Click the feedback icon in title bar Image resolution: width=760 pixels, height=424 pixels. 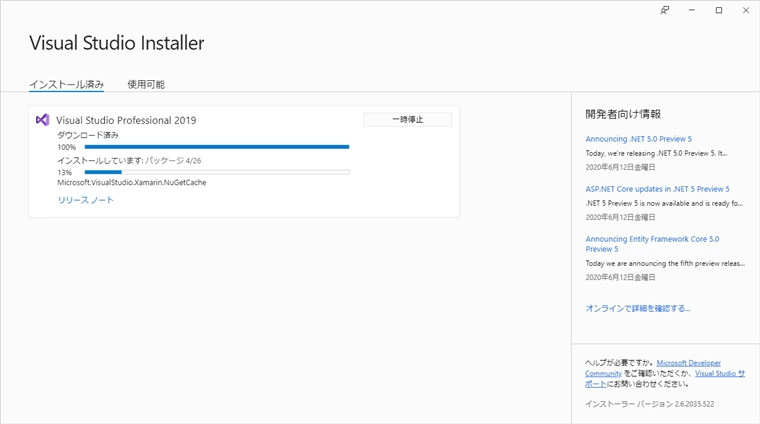tap(665, 10)
